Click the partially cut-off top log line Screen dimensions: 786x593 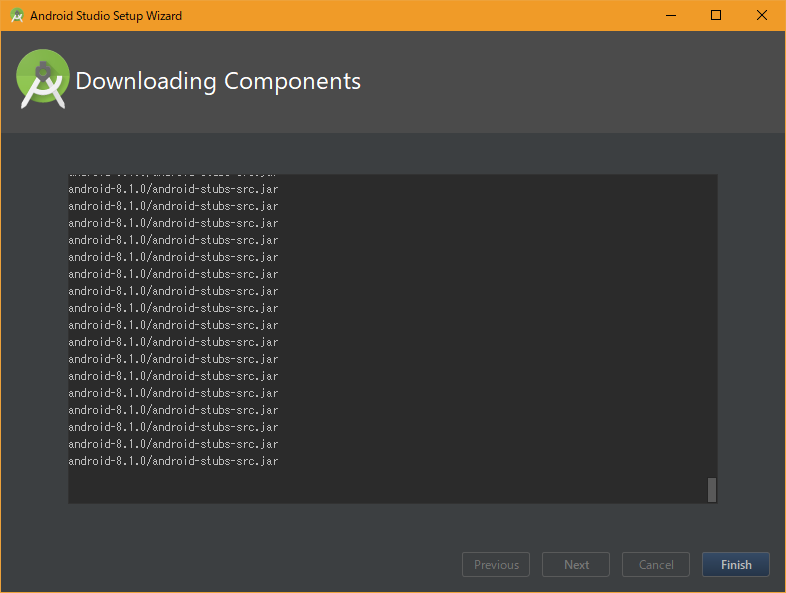click(173, 176)
